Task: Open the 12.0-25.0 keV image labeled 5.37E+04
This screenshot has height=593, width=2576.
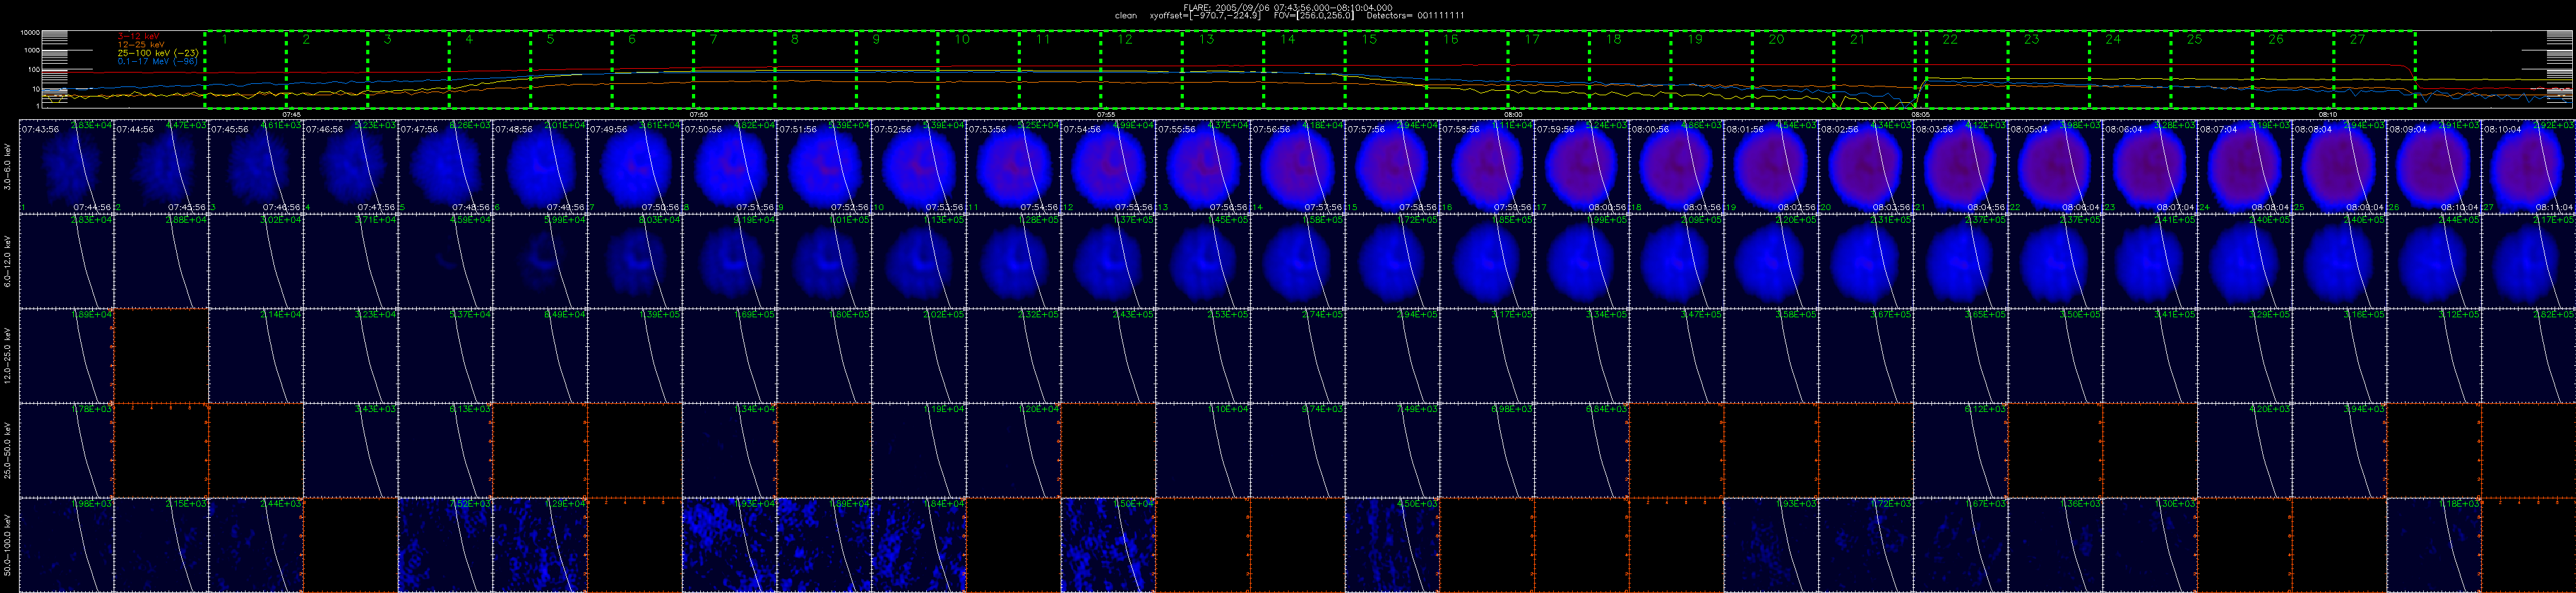Action: click(445, 355)
